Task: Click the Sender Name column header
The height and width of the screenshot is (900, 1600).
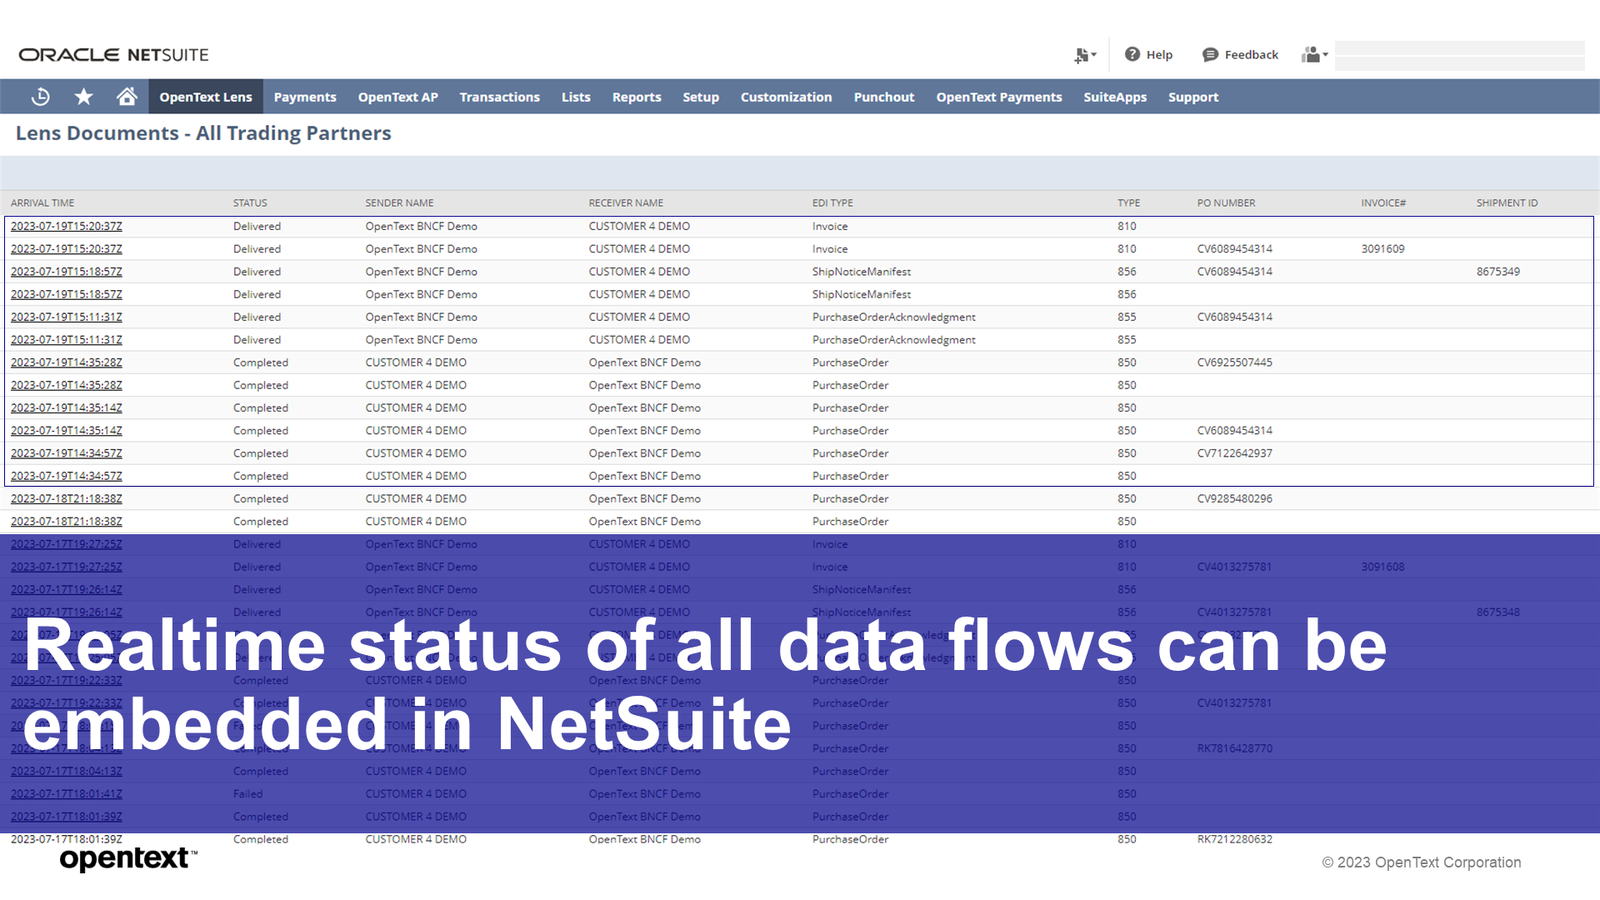Action: (399, 203)
